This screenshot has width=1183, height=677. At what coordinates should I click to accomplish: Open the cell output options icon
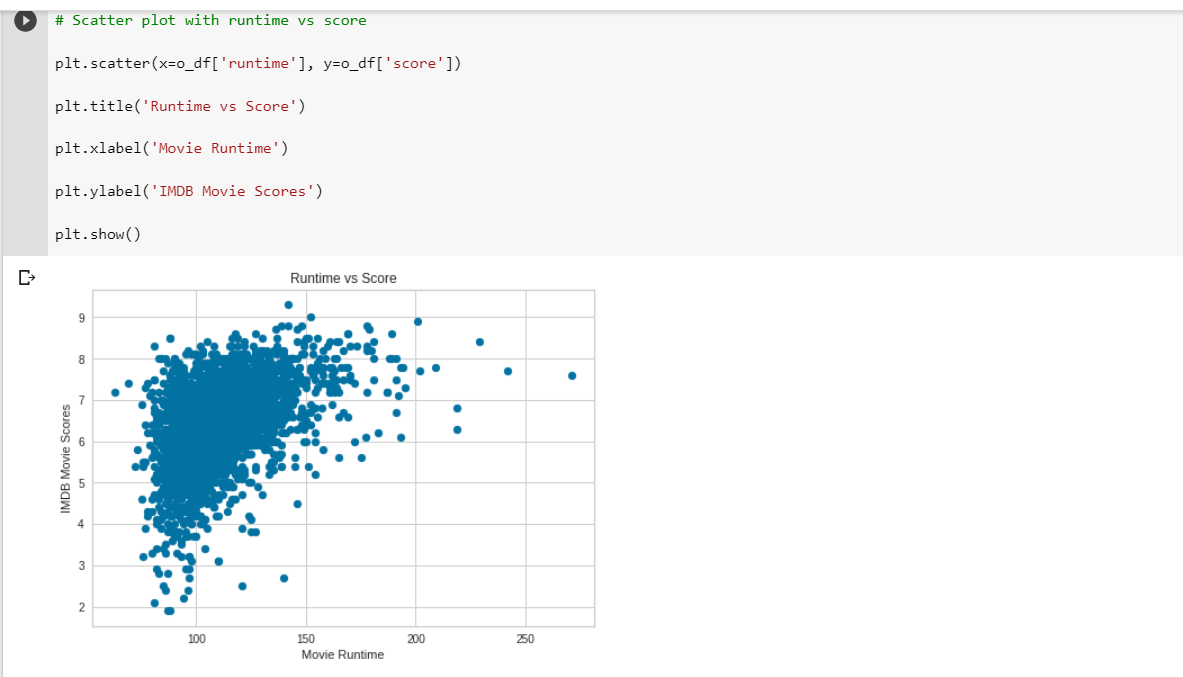click(x=26, y=278)
